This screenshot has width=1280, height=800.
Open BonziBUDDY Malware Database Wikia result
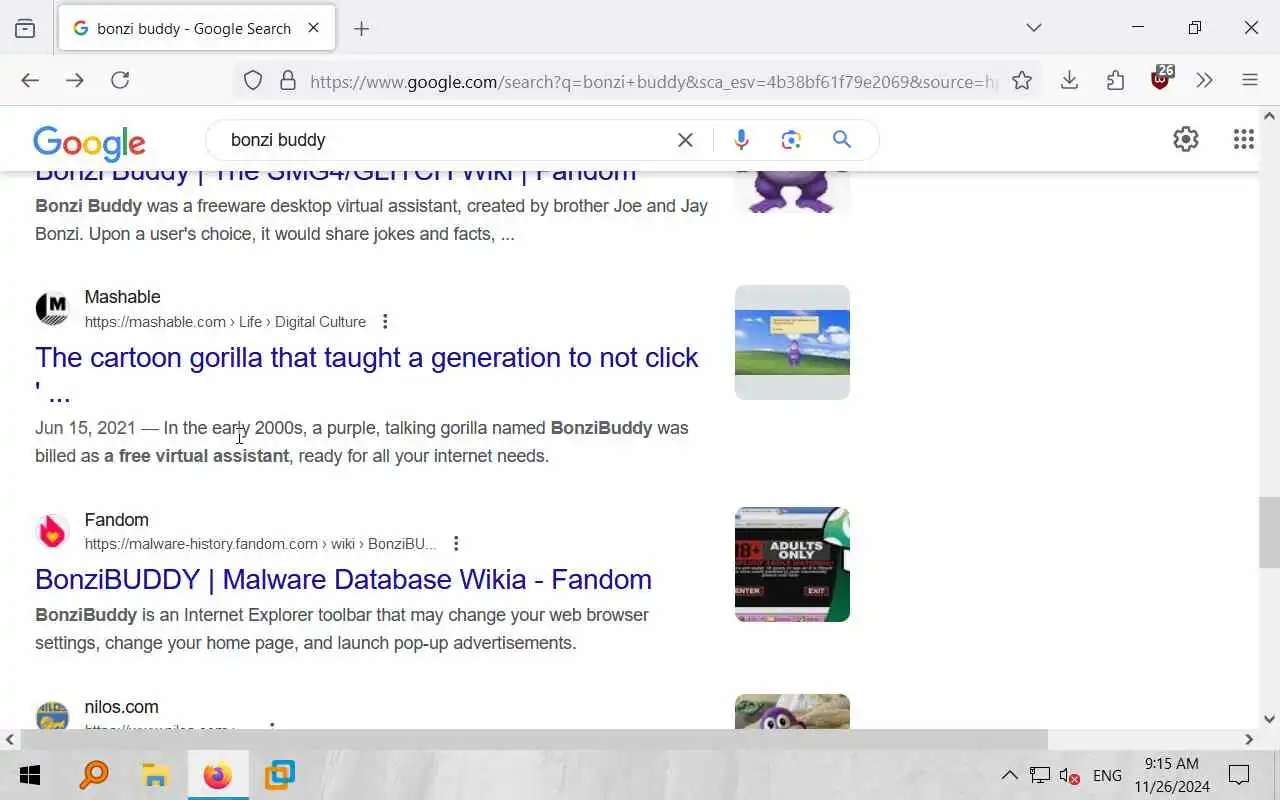click(343, 579)
